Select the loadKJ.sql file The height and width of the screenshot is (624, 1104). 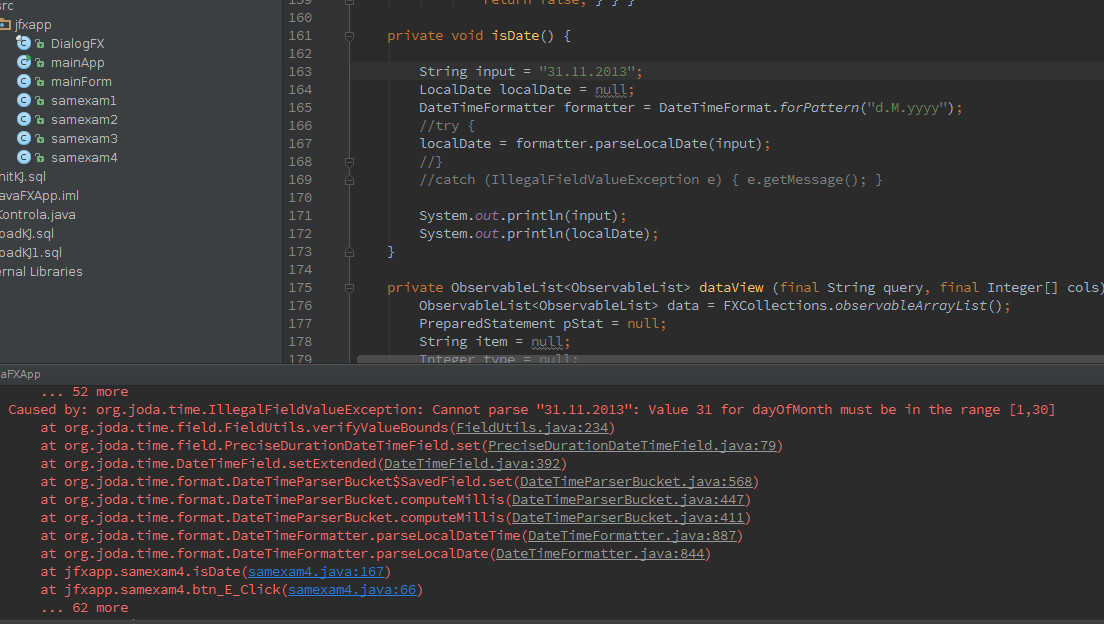click(27, 233)
